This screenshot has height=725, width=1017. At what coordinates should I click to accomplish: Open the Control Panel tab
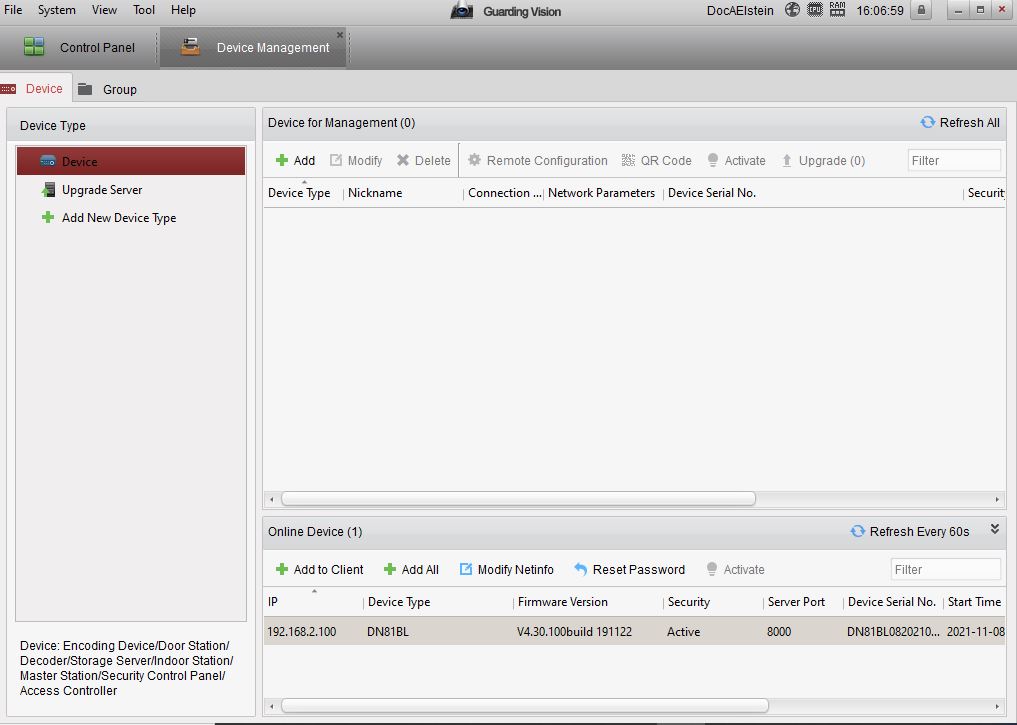click(79, 47)
